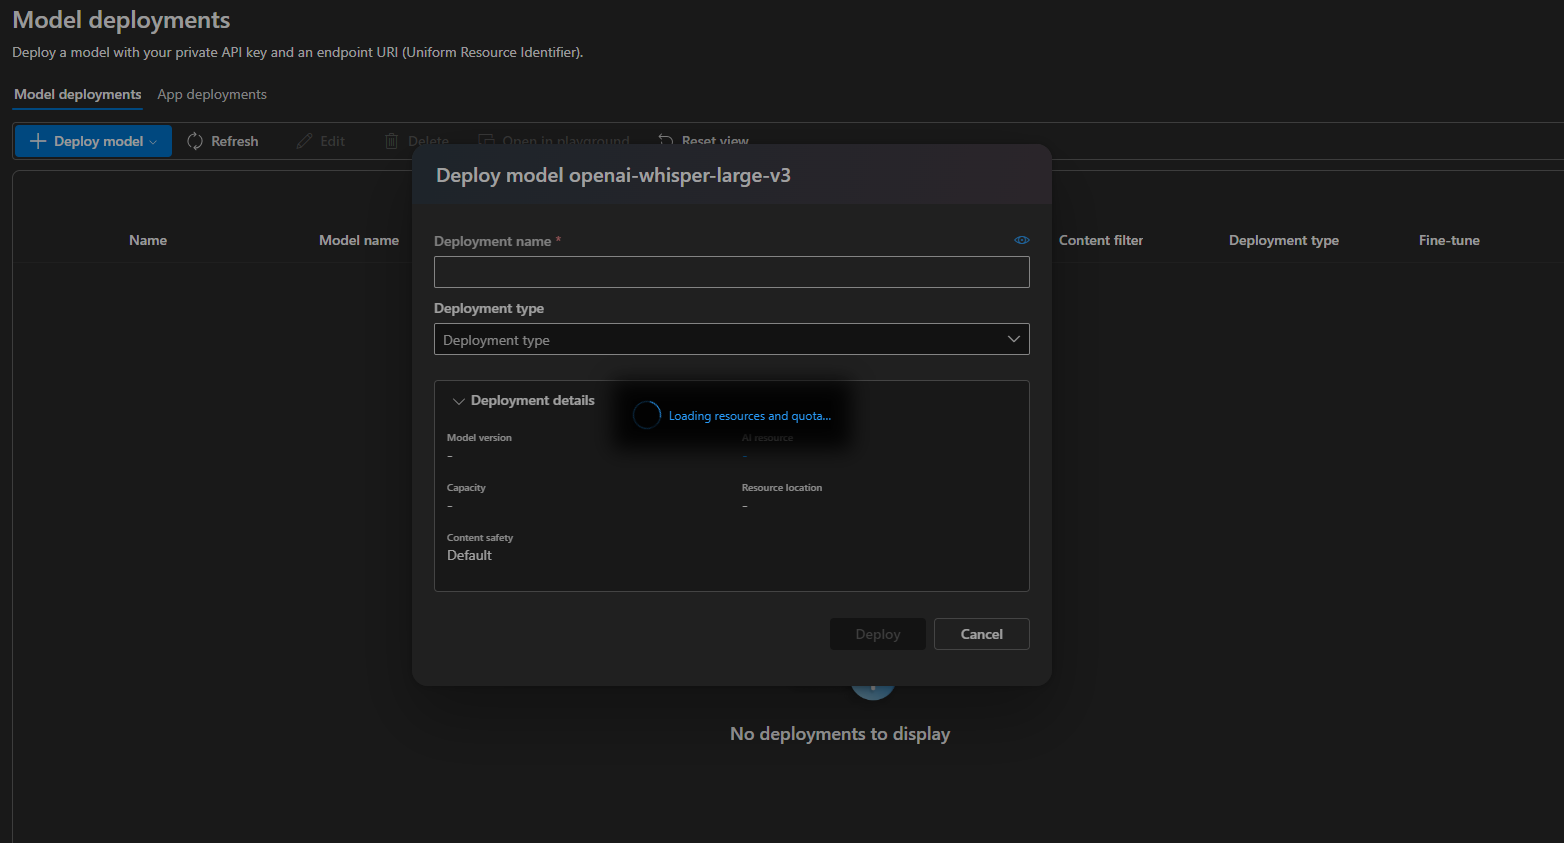Toggle the eye icon beside Deployment name
1564x843 pixels.
[1021, 240]
